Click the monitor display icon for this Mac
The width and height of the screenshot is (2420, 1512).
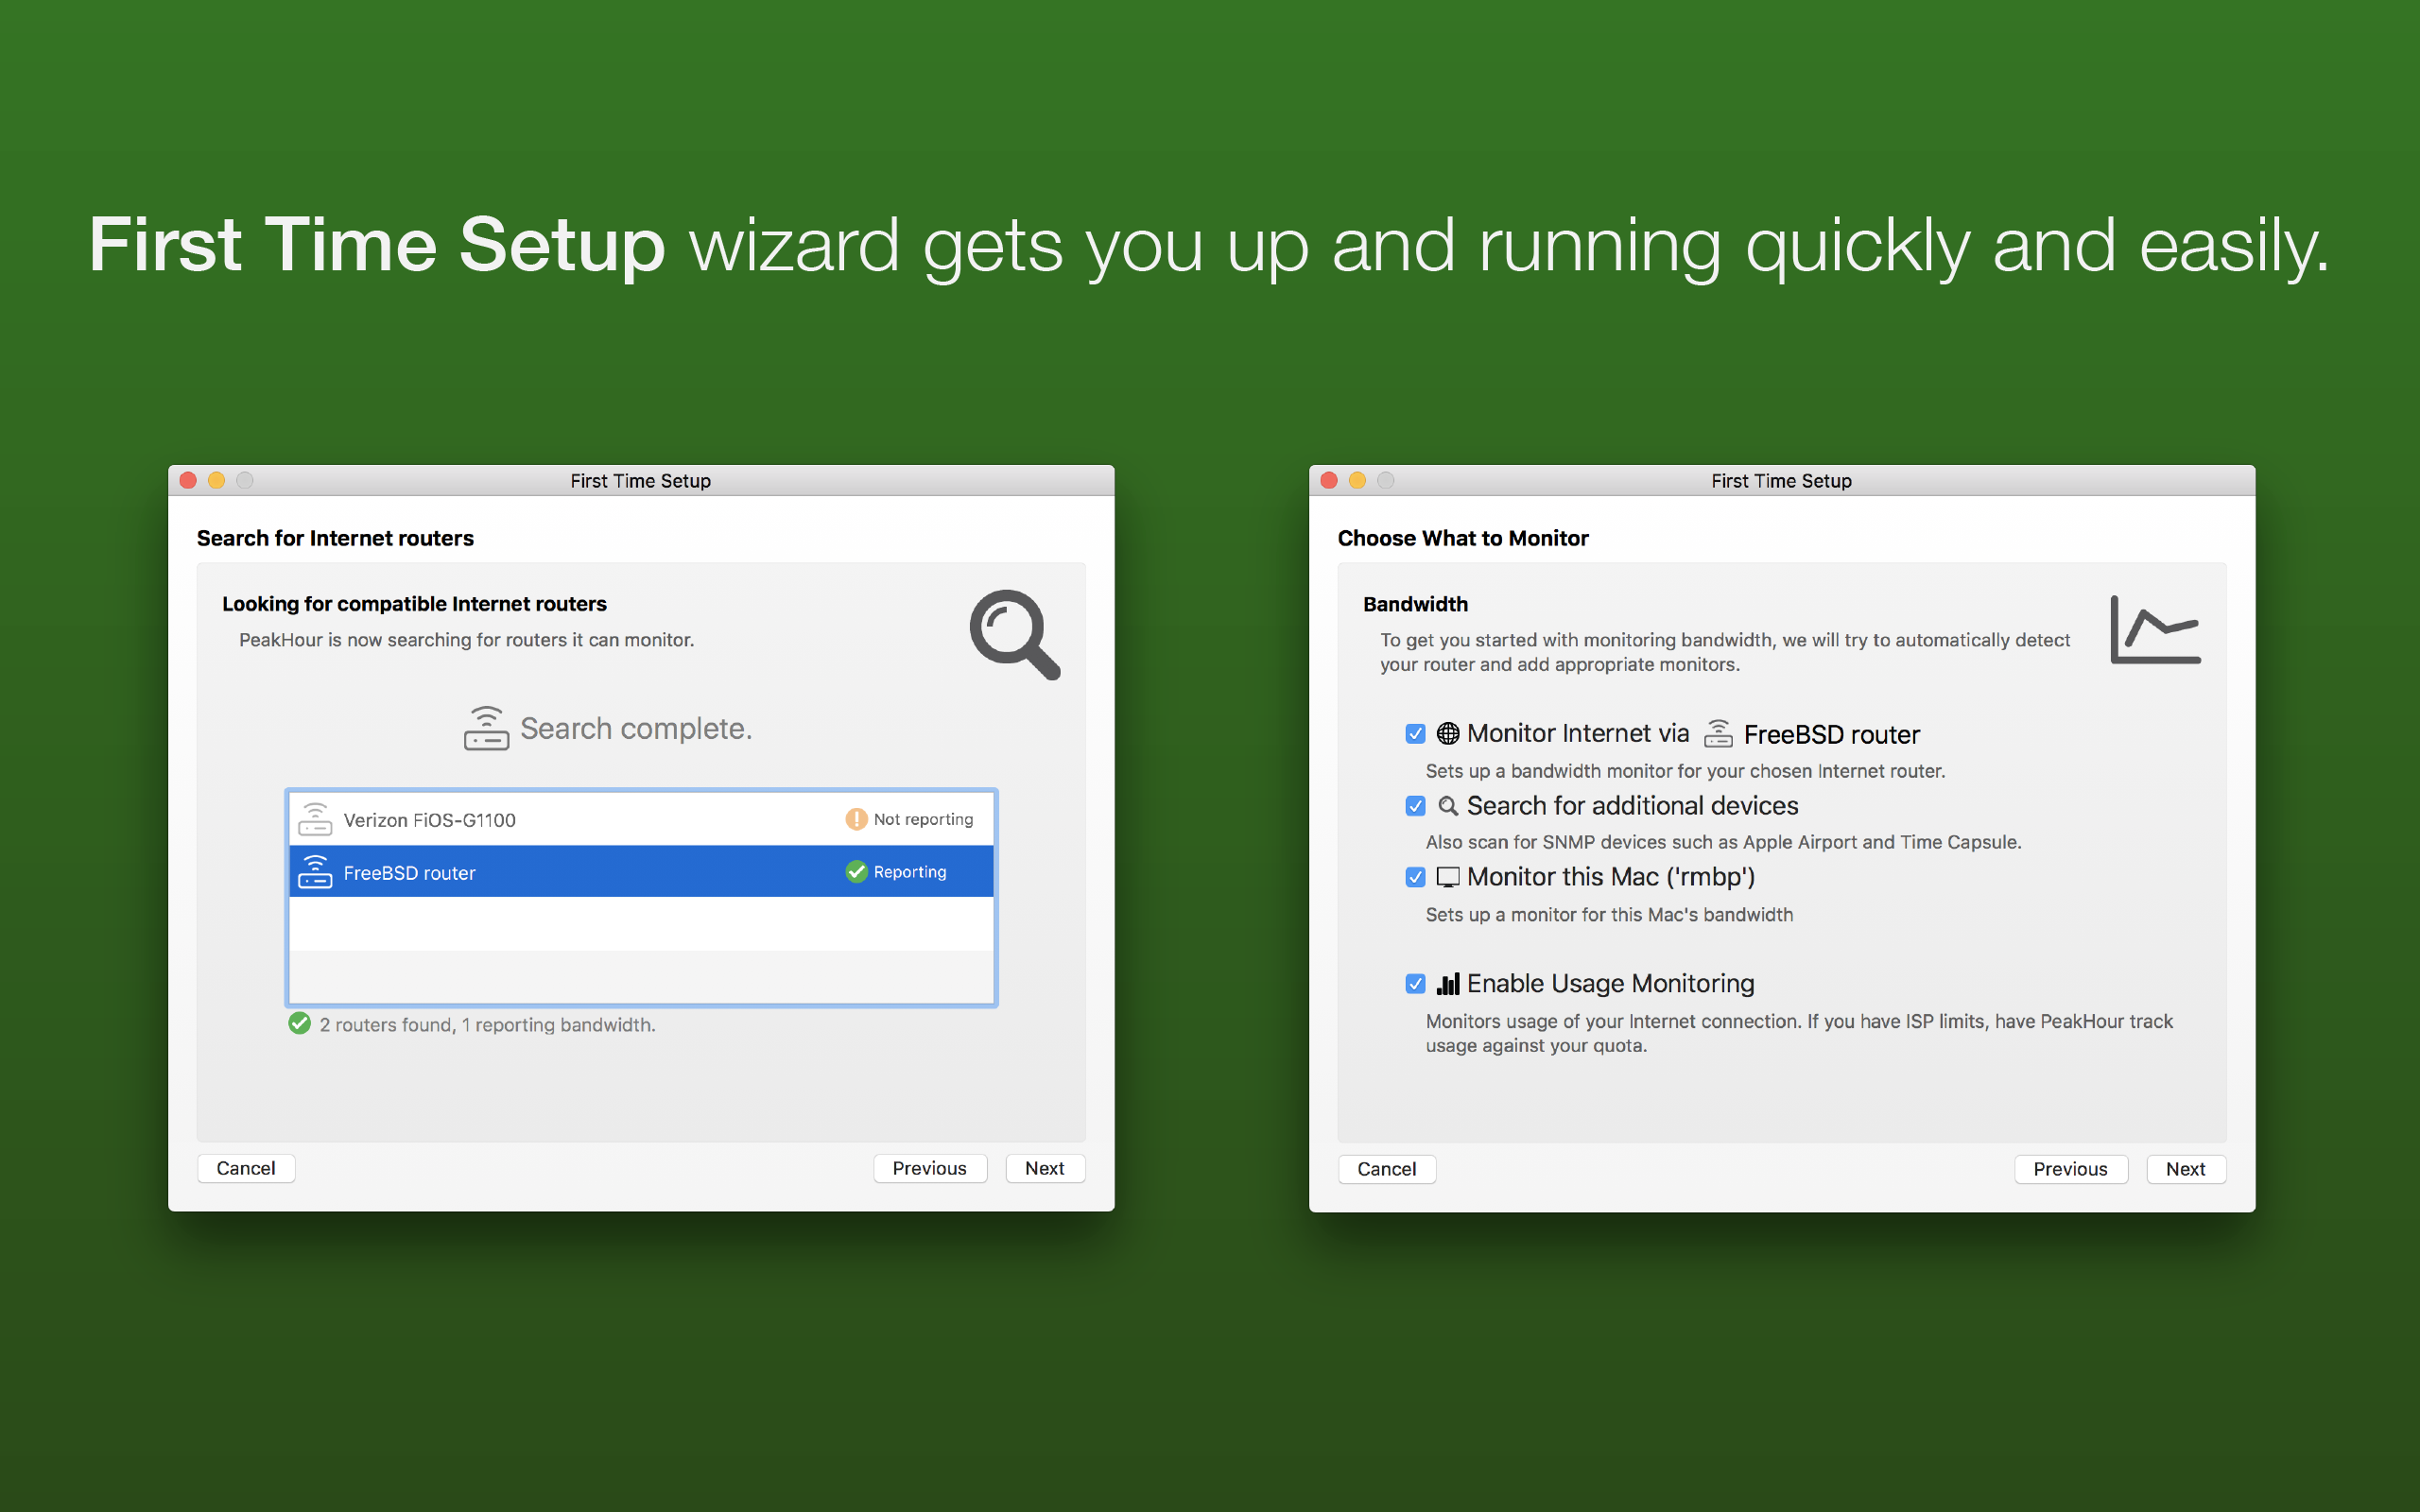[x=1447, y=877]
